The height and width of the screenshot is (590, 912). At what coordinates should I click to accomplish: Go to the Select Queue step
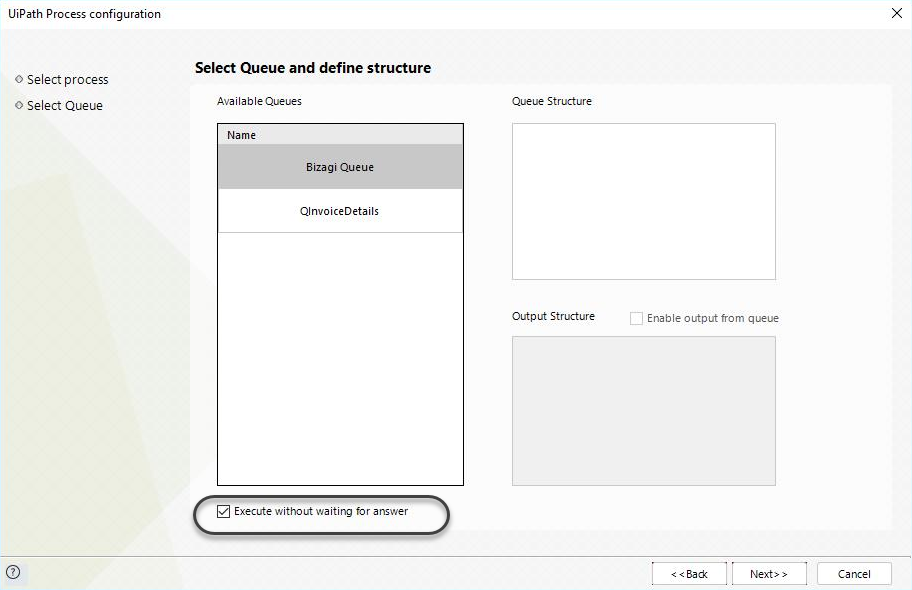pos(65,105)
